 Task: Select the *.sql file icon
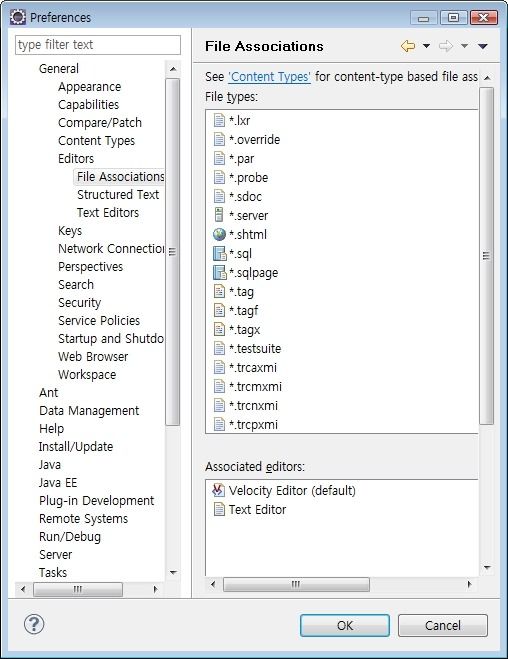tap(219, 253)
